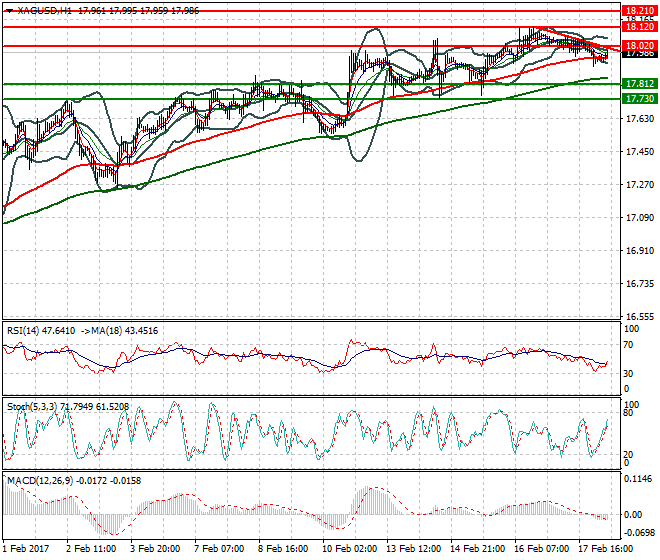Click the RSI 30 level axis value
The height and width of the screenshot is (560, 660).
click(628, 373)
